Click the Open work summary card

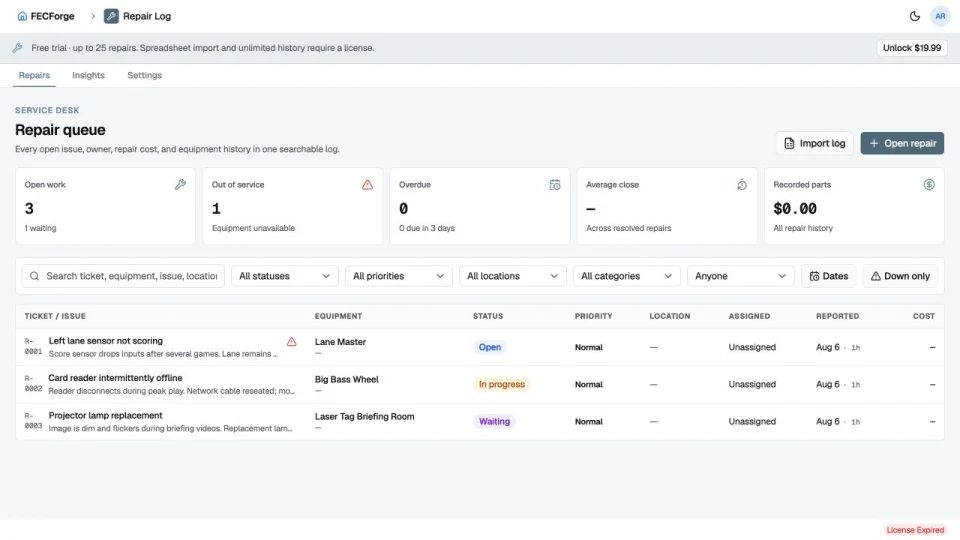[105, 206]
